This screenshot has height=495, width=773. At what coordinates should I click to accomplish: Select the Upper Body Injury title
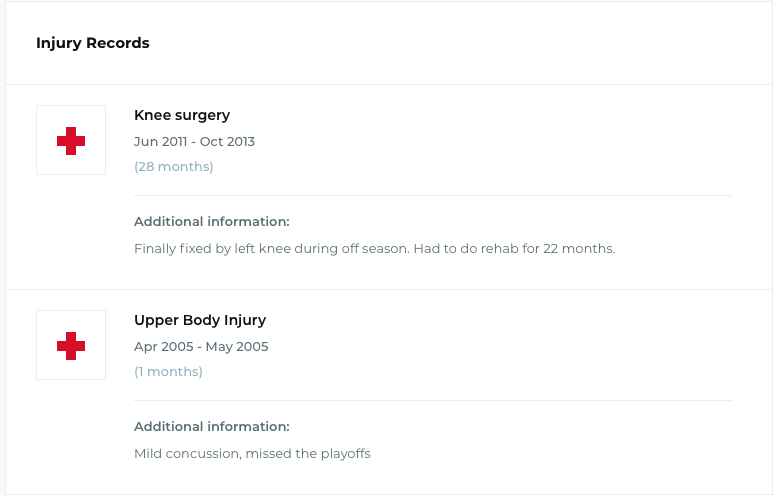(200, 320)
